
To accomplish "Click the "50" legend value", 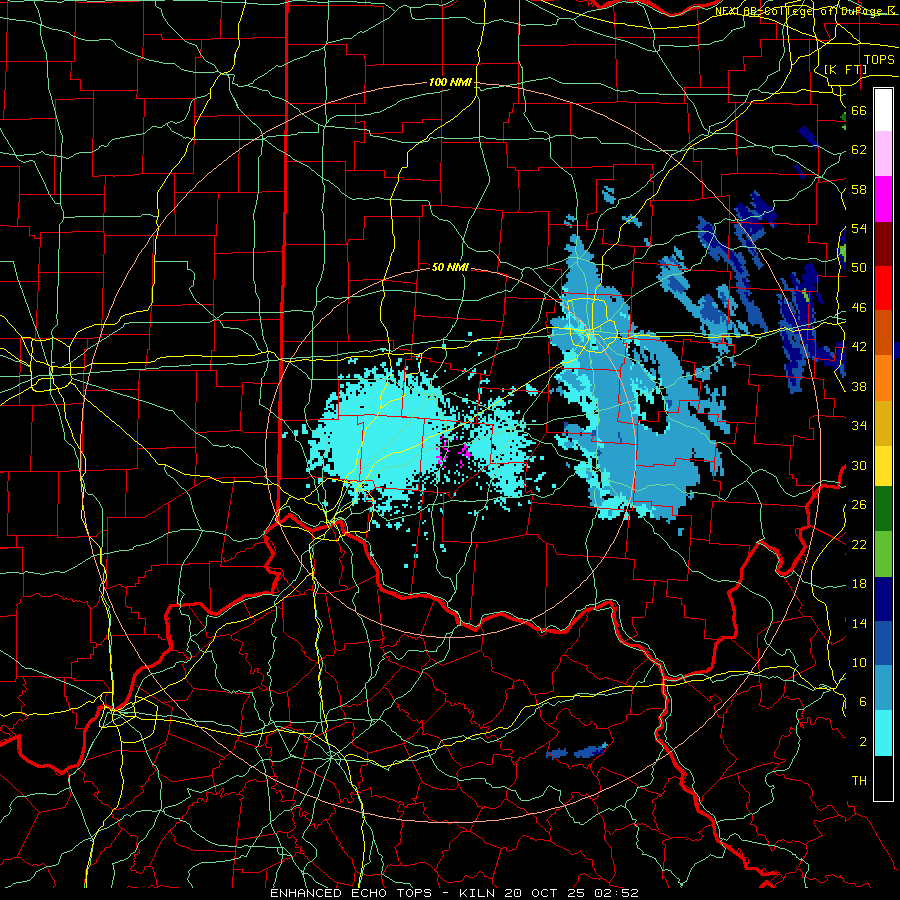I will coord(859,268).
